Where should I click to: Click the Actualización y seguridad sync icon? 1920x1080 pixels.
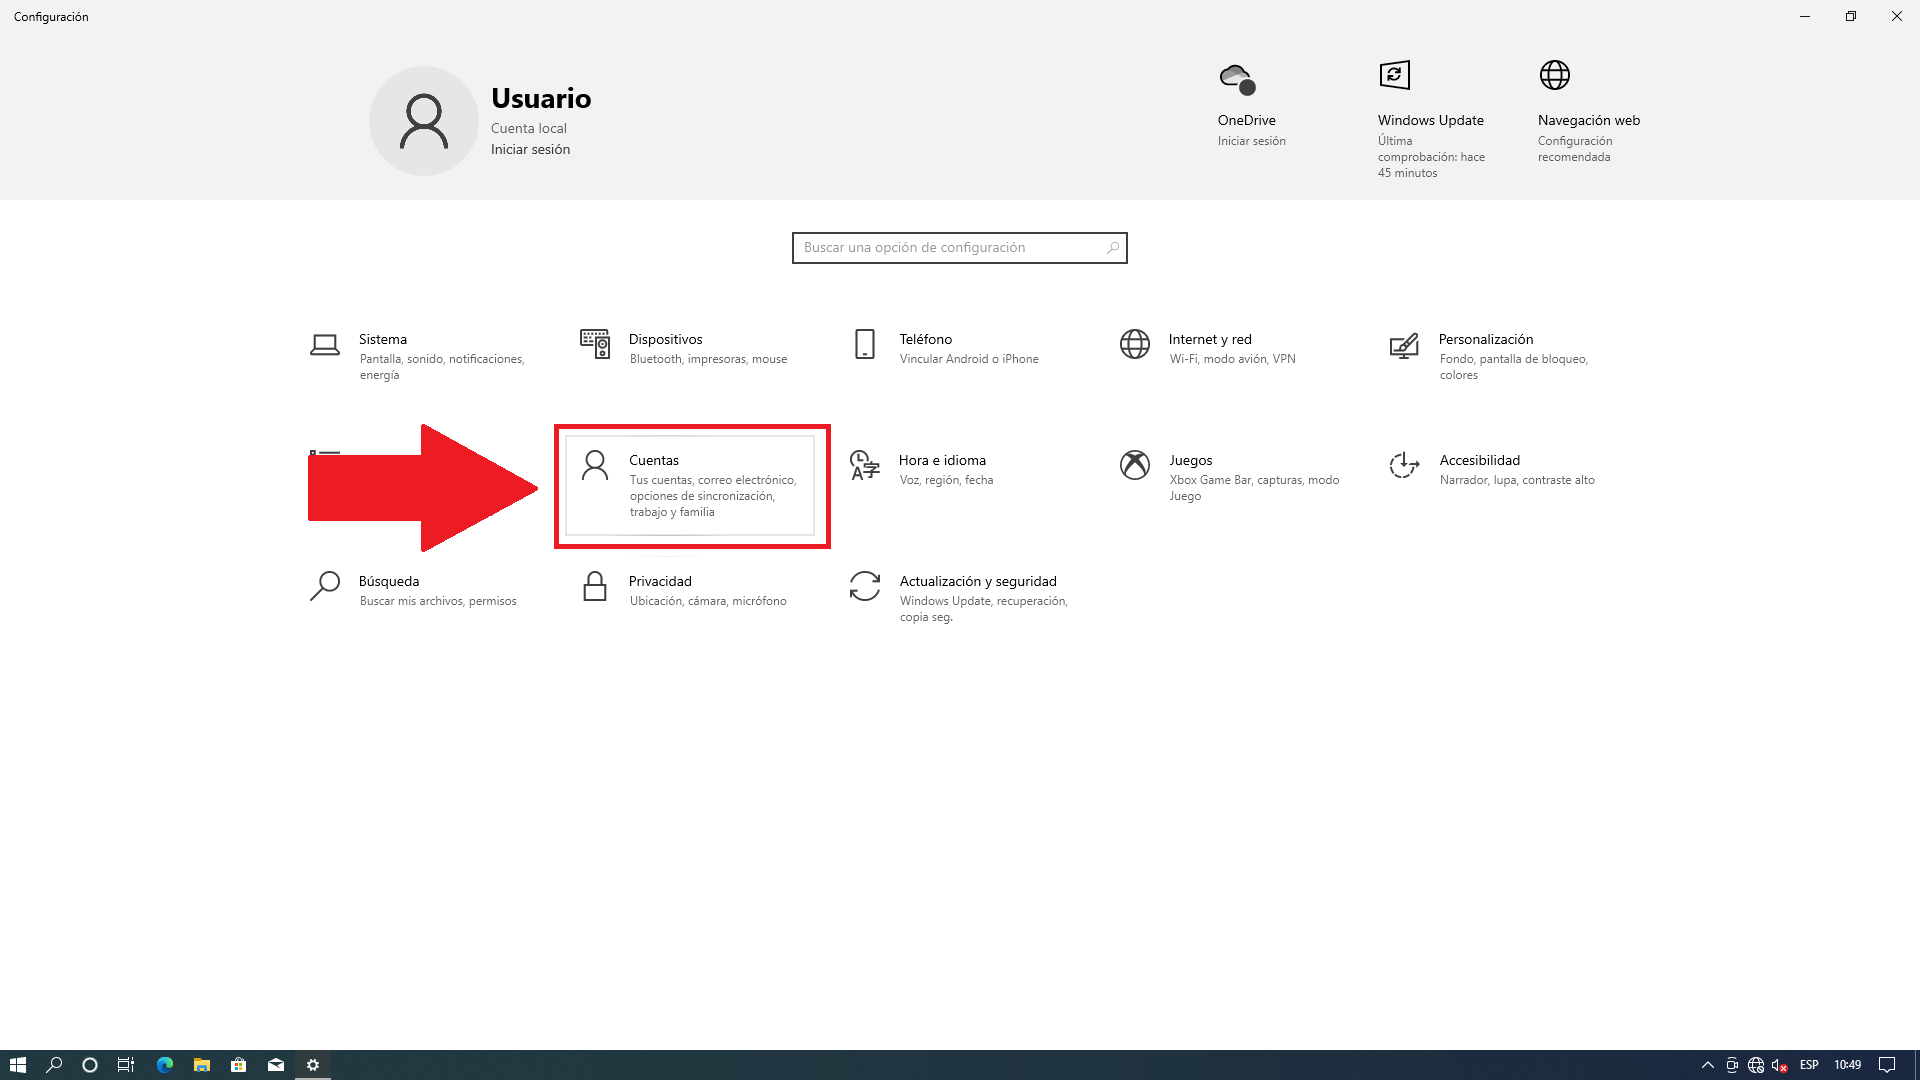865,586
